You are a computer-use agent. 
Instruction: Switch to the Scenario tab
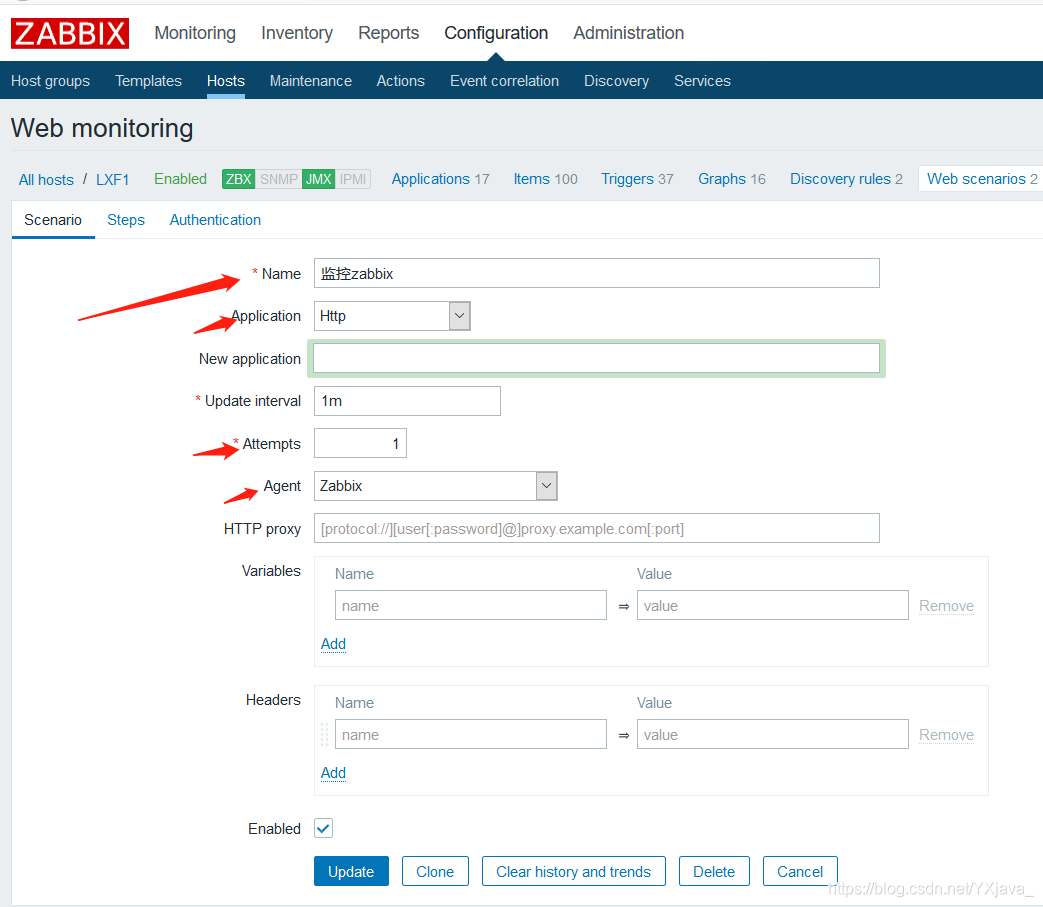click(x=53, y=220)
